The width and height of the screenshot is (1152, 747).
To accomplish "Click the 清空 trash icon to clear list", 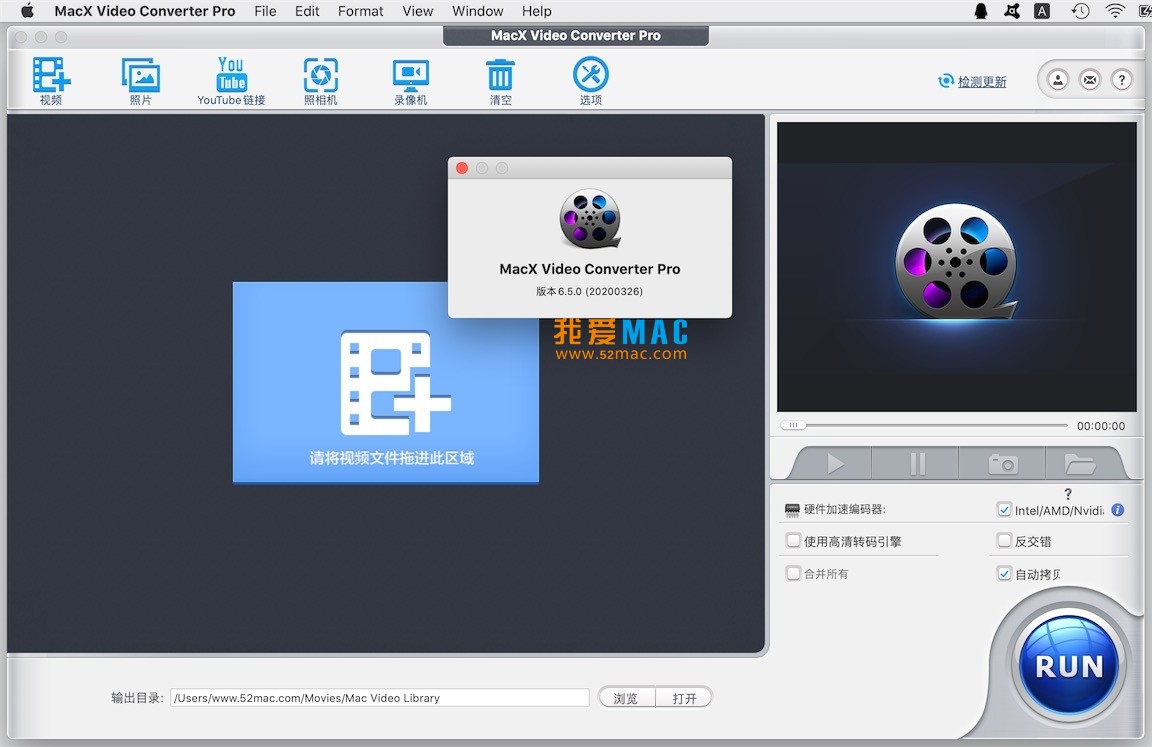I will (500, 80).
